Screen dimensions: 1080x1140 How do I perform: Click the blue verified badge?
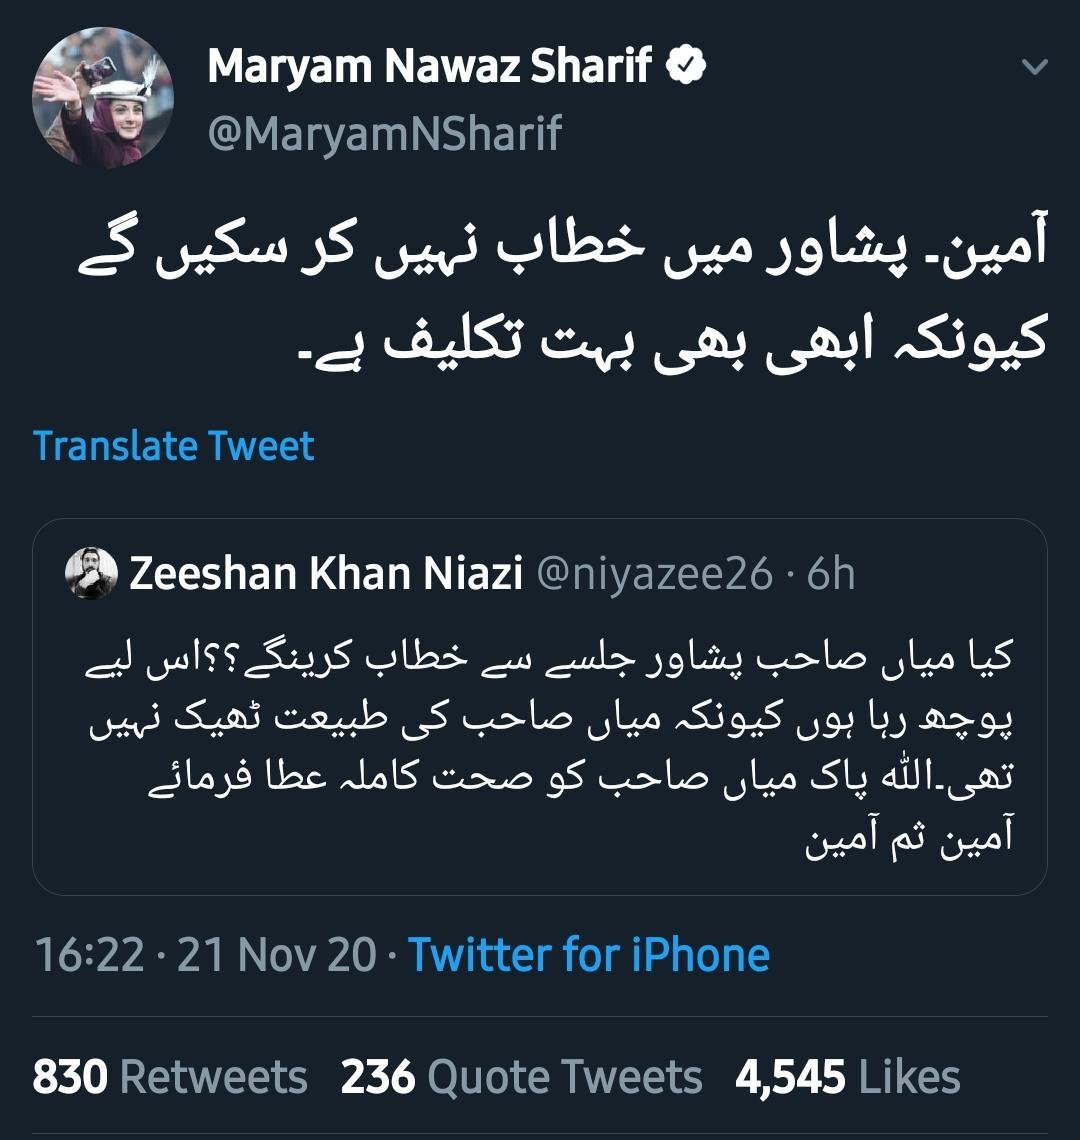pyautogui.click(x=687, y=67)
